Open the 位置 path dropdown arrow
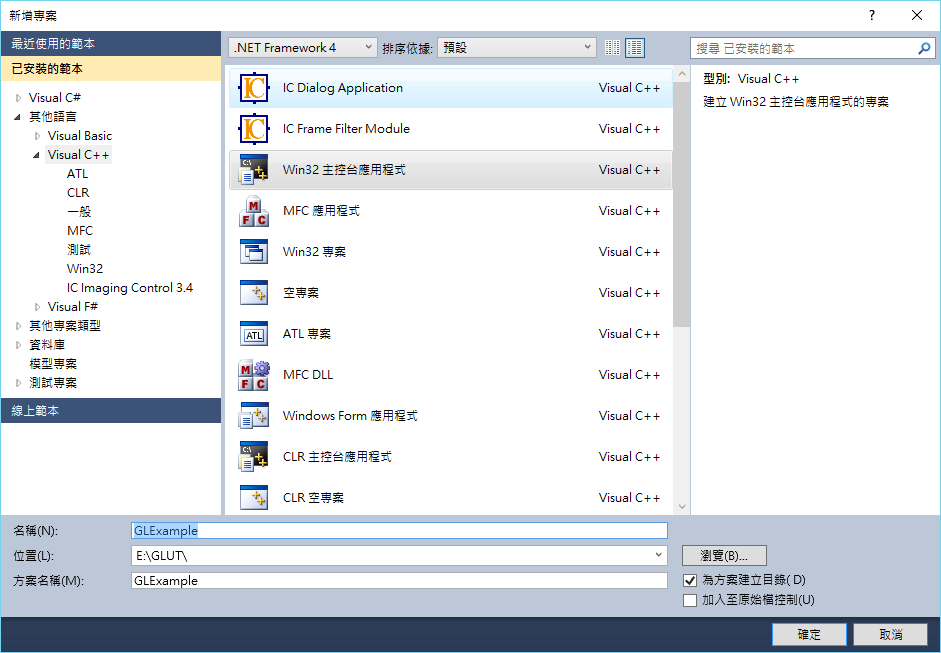The width and height of the screenshot is (941, 653). 658,555
